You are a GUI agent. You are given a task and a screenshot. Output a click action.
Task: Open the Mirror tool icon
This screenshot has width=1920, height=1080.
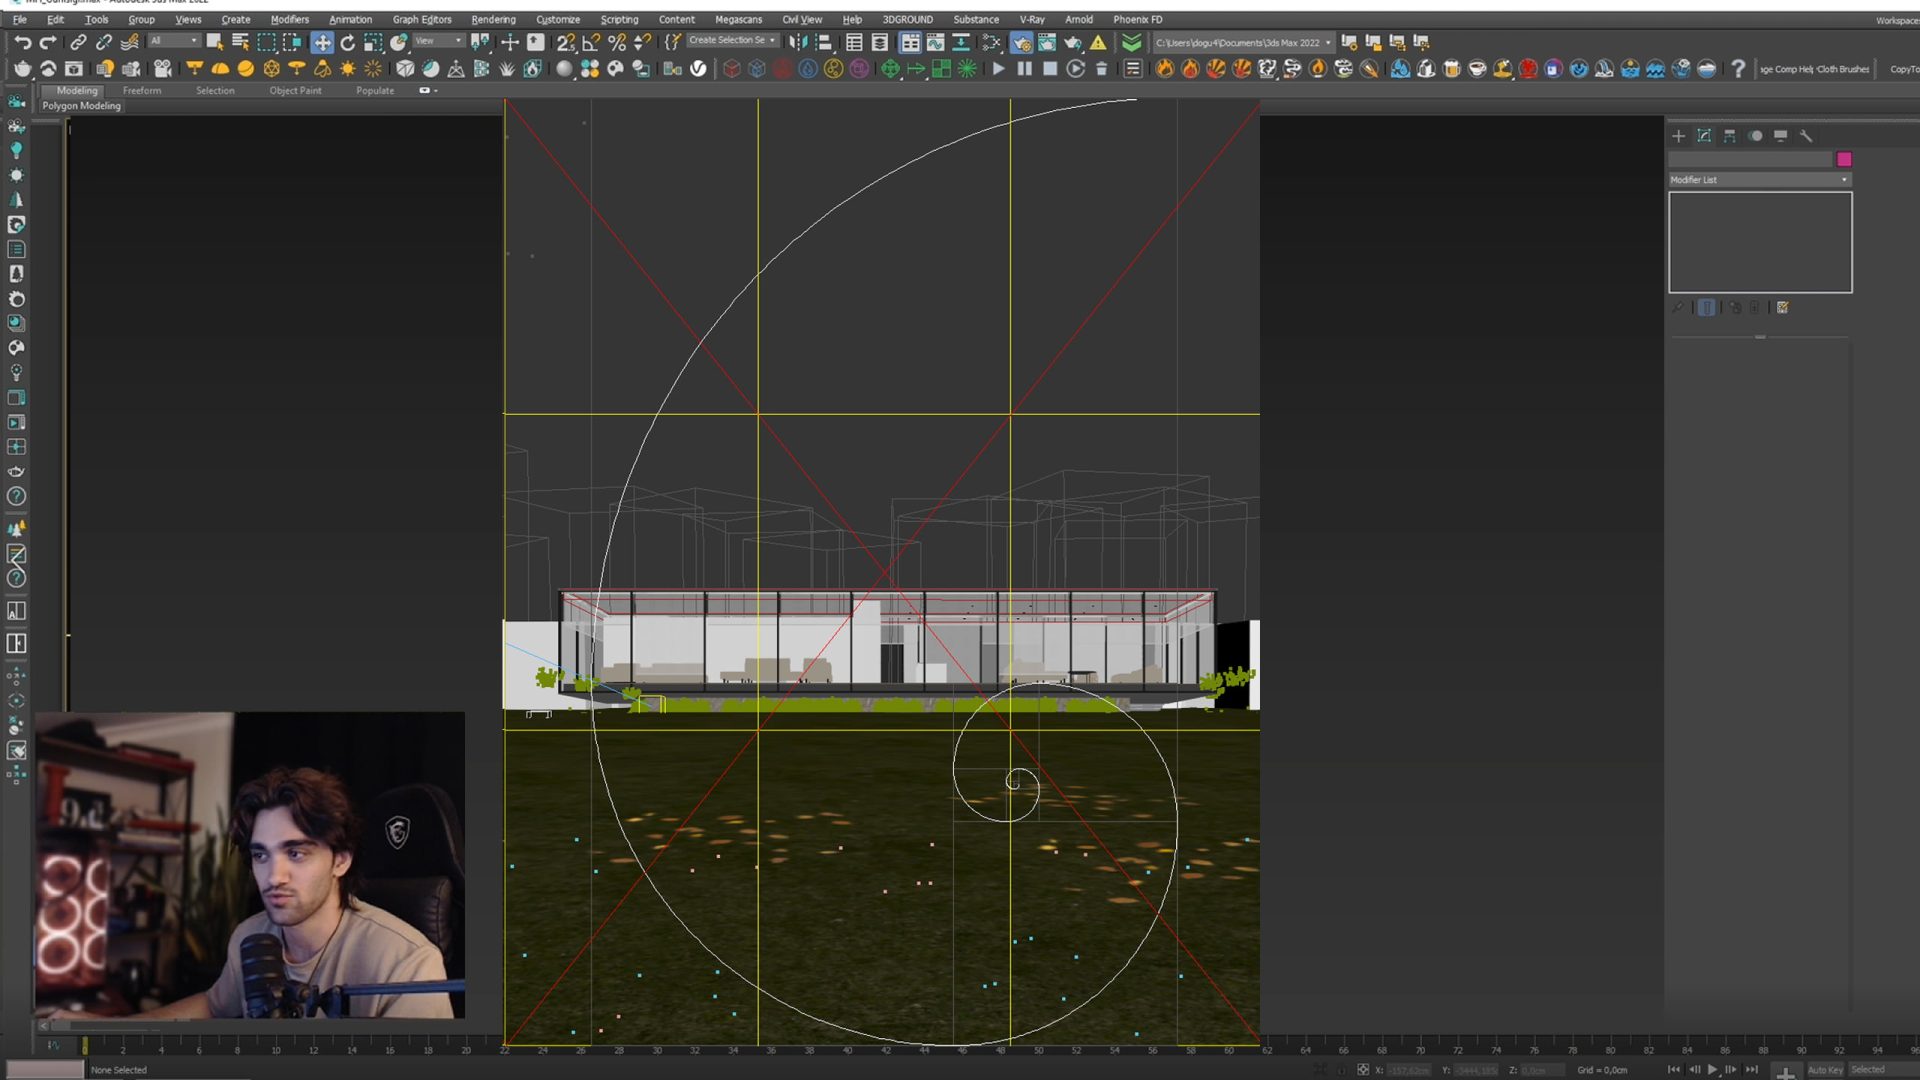point(797,42)
